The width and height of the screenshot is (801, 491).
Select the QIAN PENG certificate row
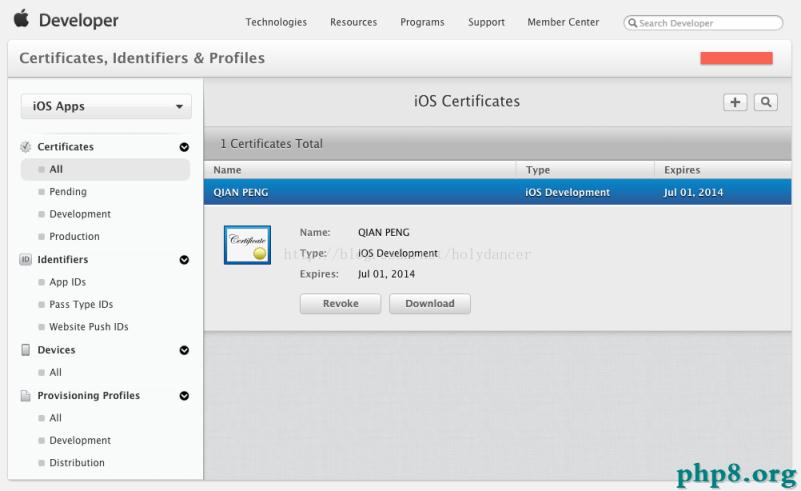click(498, 192)
